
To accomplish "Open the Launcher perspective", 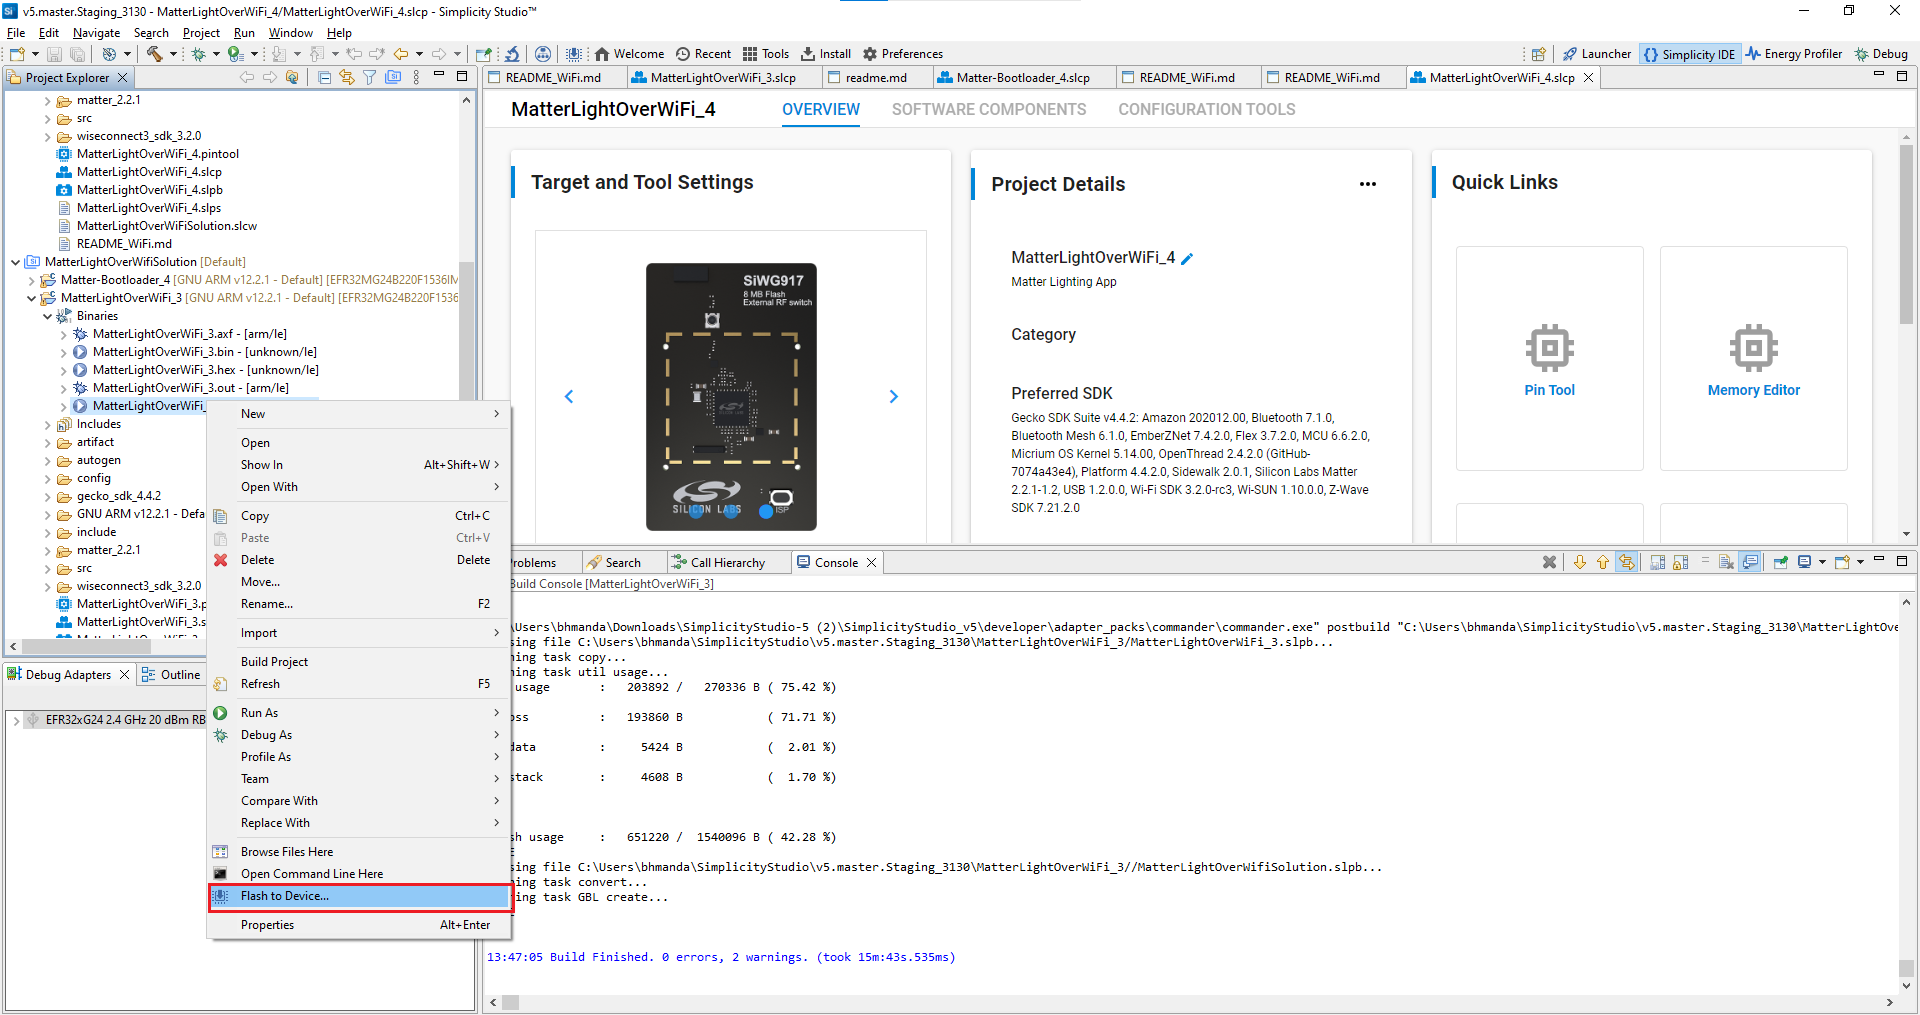I will (1597, 54).
